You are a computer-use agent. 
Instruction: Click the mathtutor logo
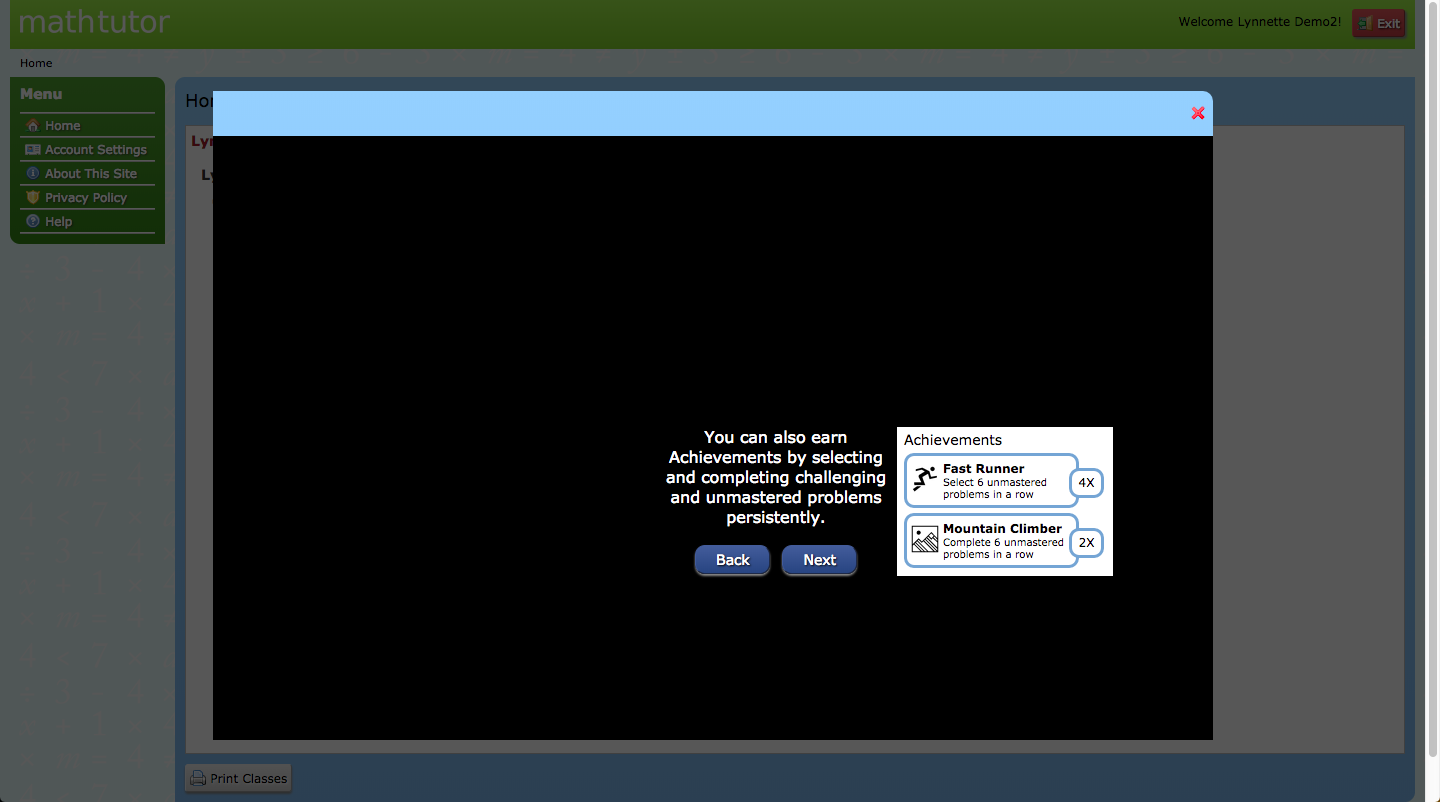[x=94, y=21]
